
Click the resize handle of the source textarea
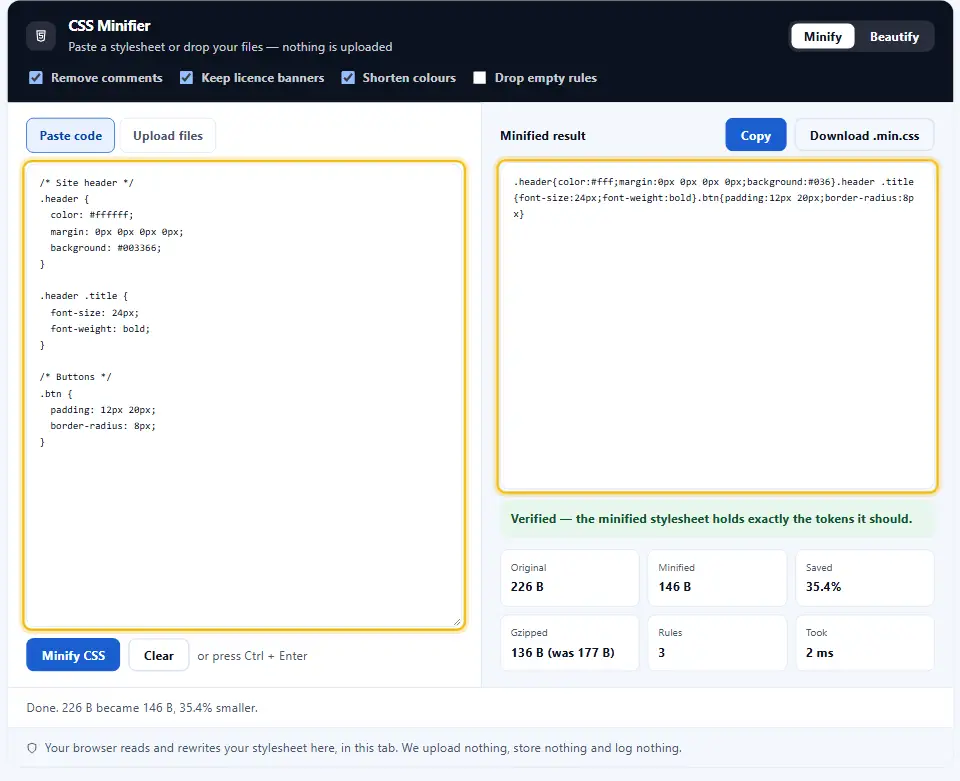[x=457, y=622]
